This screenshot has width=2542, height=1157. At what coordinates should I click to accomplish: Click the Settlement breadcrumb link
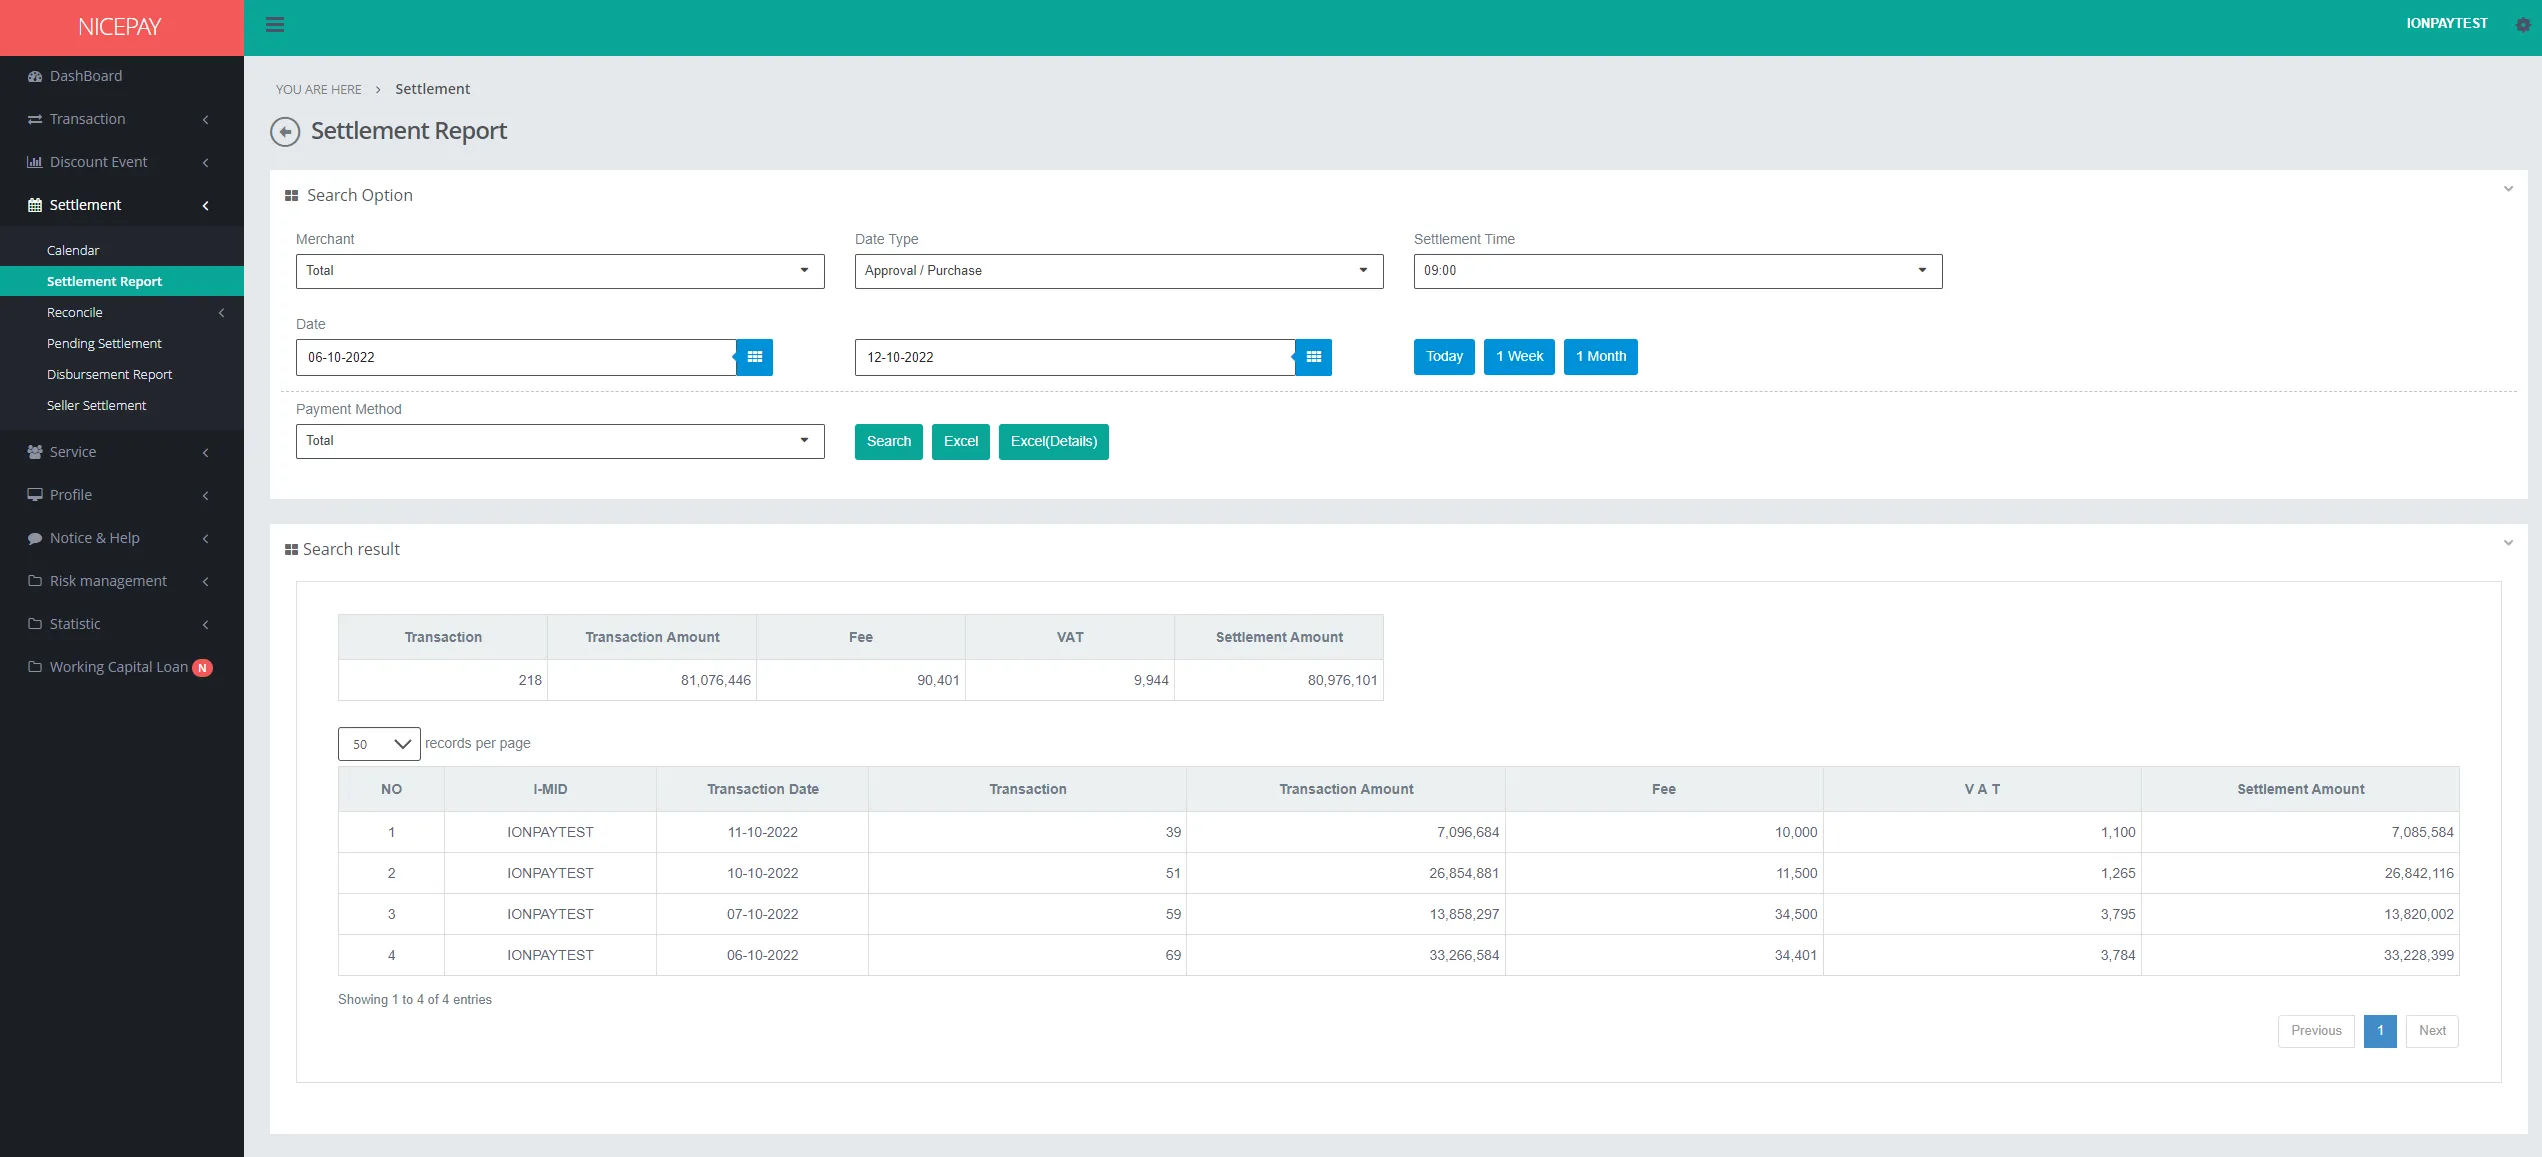[432, 89]
